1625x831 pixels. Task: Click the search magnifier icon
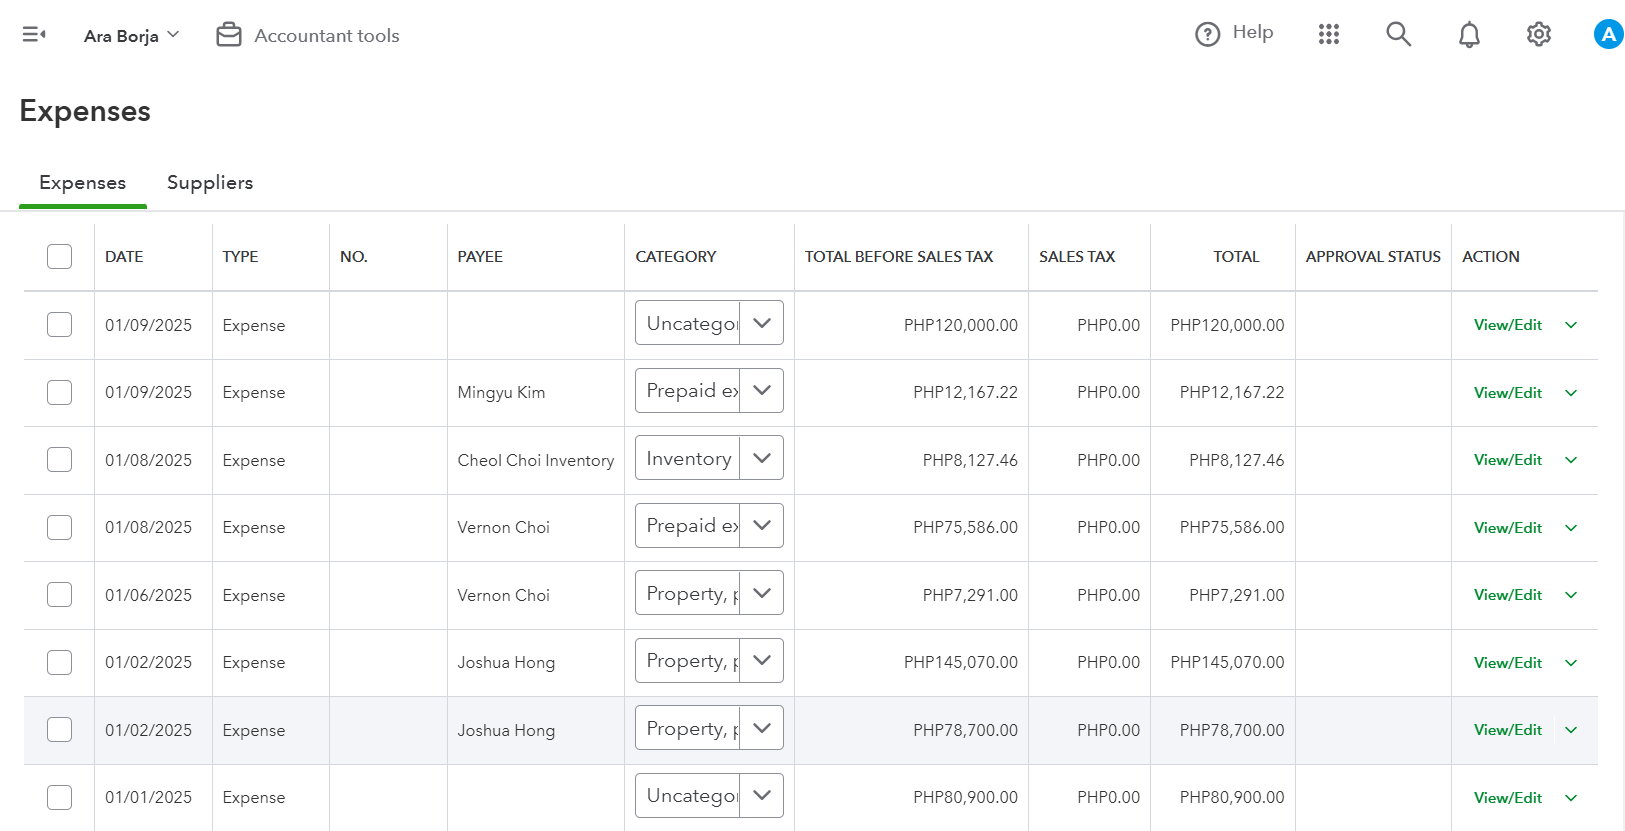pos(1398,35)
